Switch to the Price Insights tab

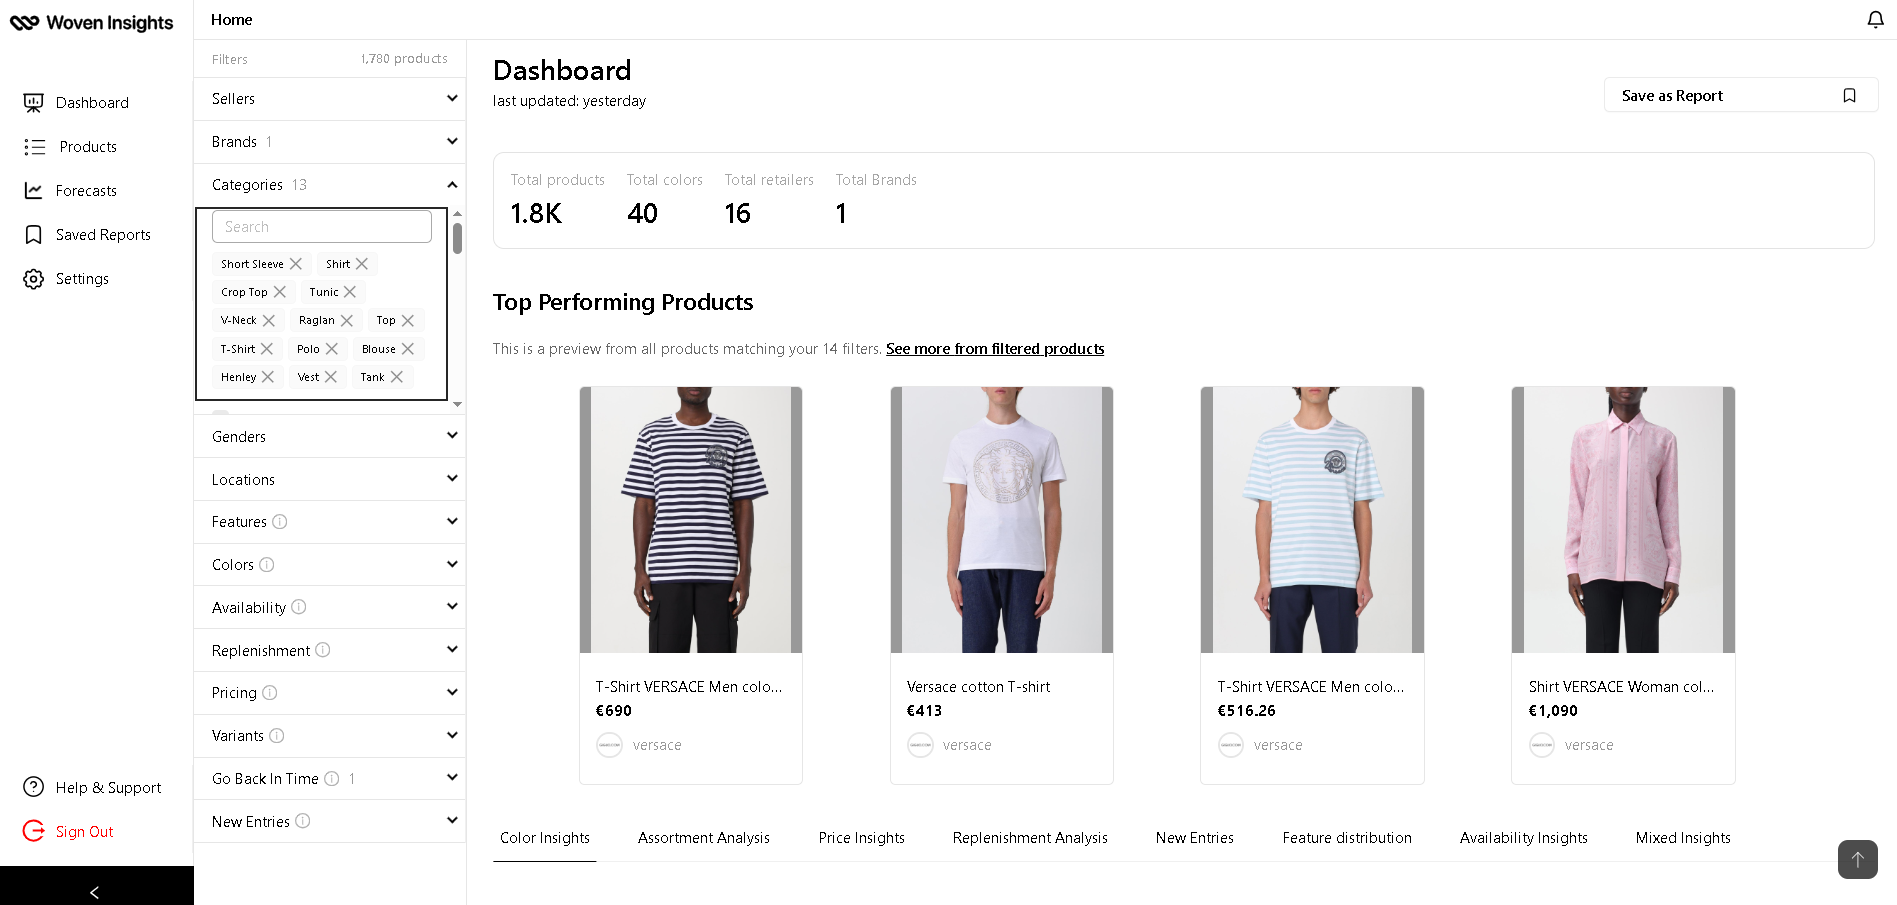[861, 838]
